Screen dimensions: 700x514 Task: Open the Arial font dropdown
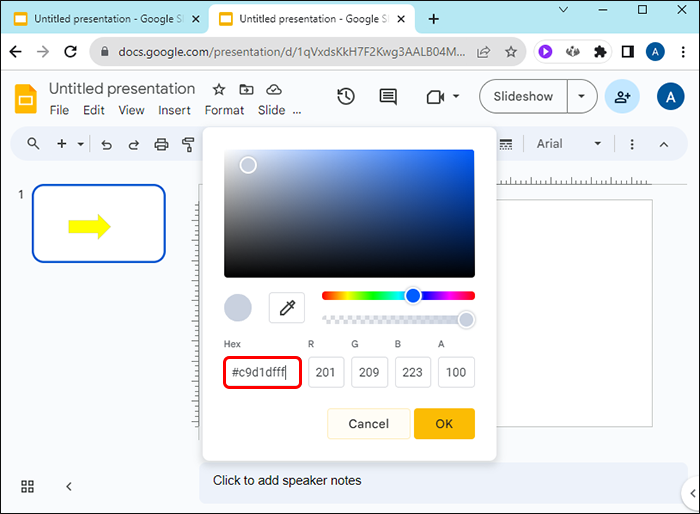569,144
